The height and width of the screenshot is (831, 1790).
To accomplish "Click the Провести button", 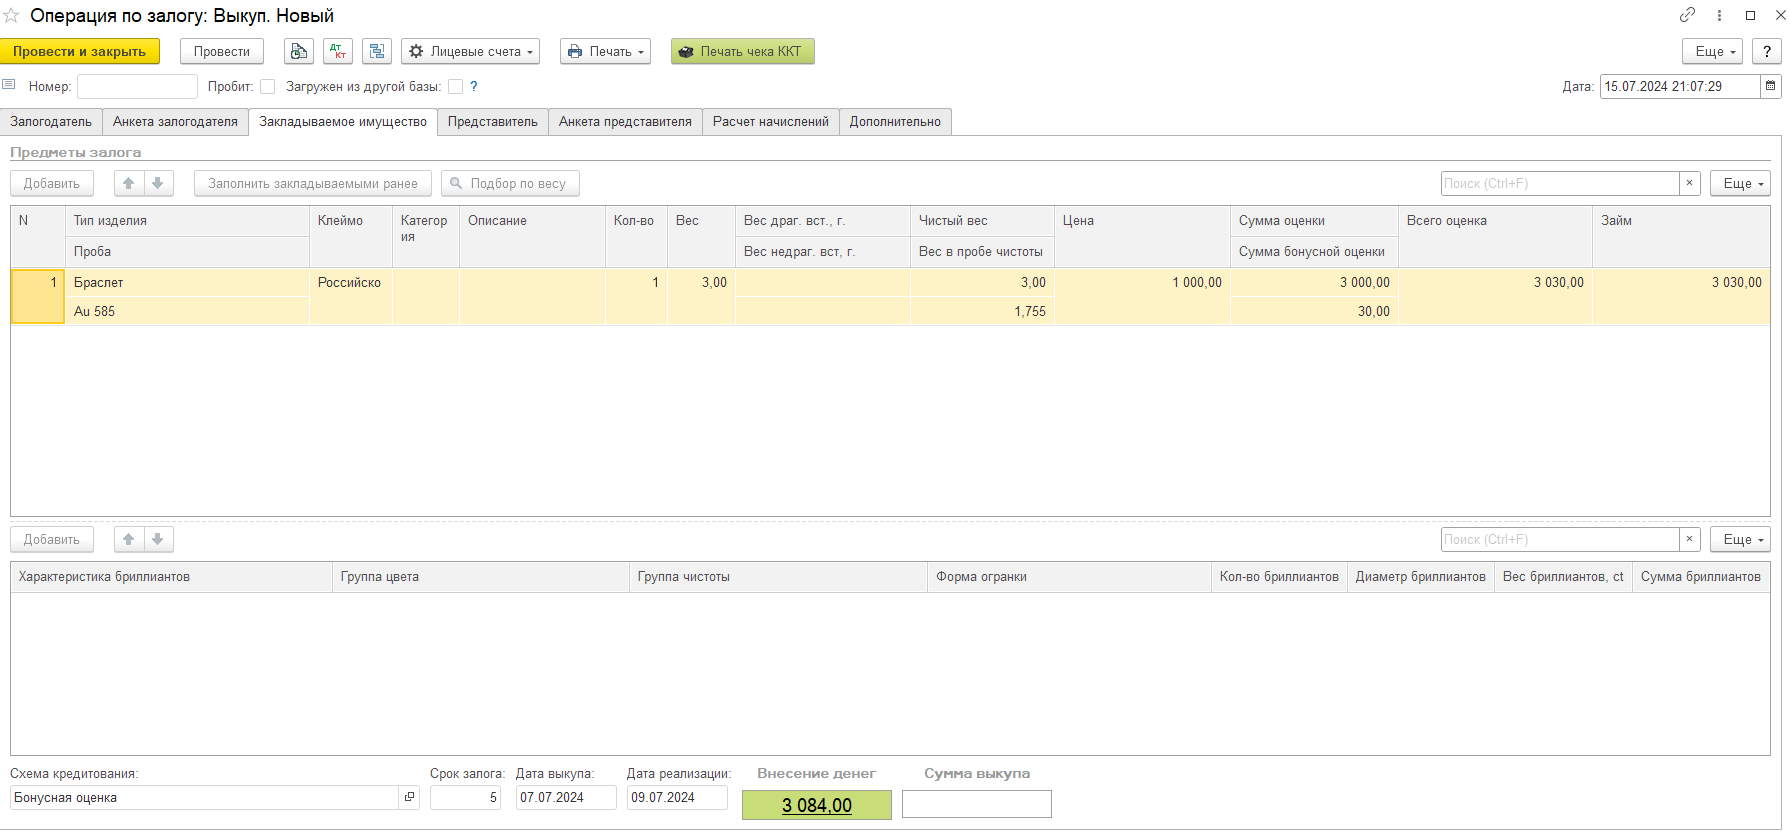I will point(222,51).
